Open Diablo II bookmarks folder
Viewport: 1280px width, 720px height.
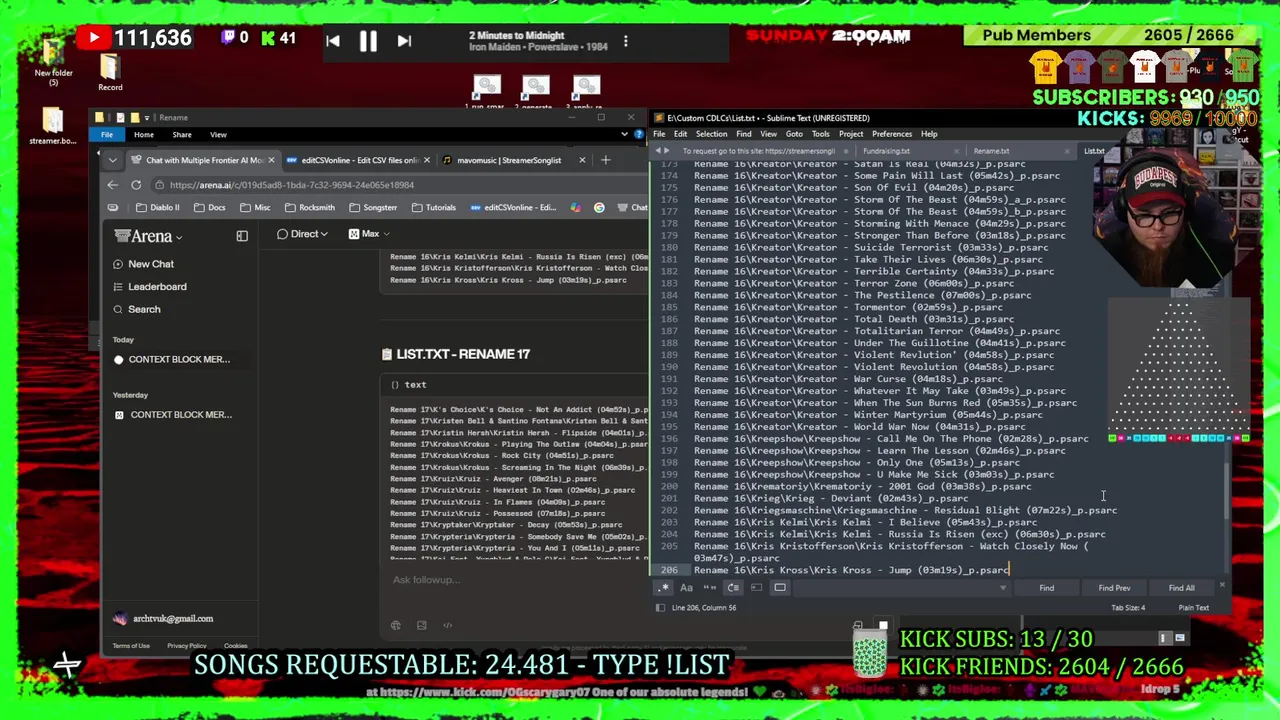(x=157, y=208)
